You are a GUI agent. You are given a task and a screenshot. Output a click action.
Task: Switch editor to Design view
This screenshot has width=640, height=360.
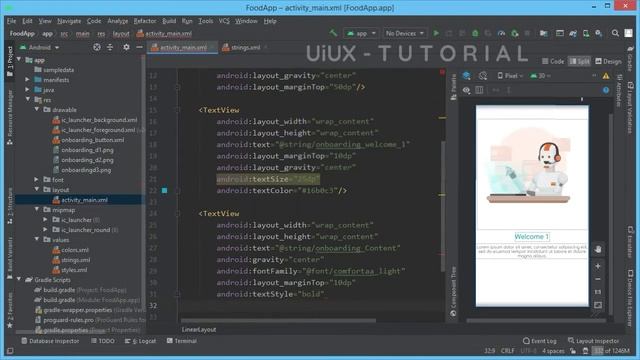coord(608,61)
